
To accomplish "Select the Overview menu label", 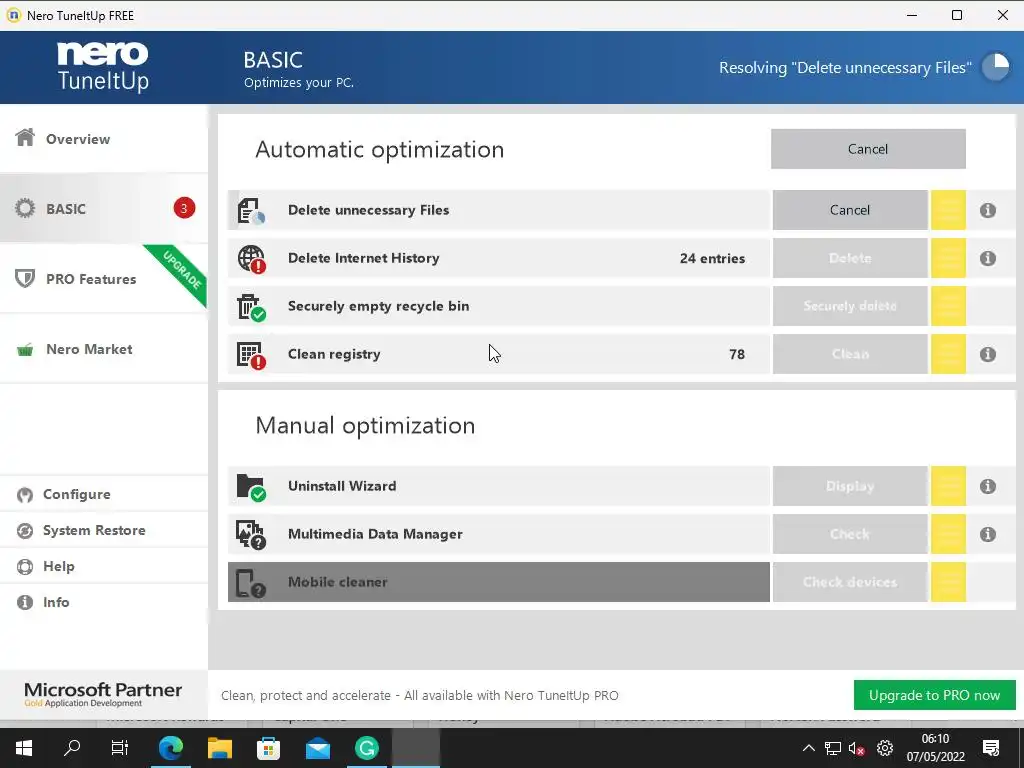I will [78, 139].
